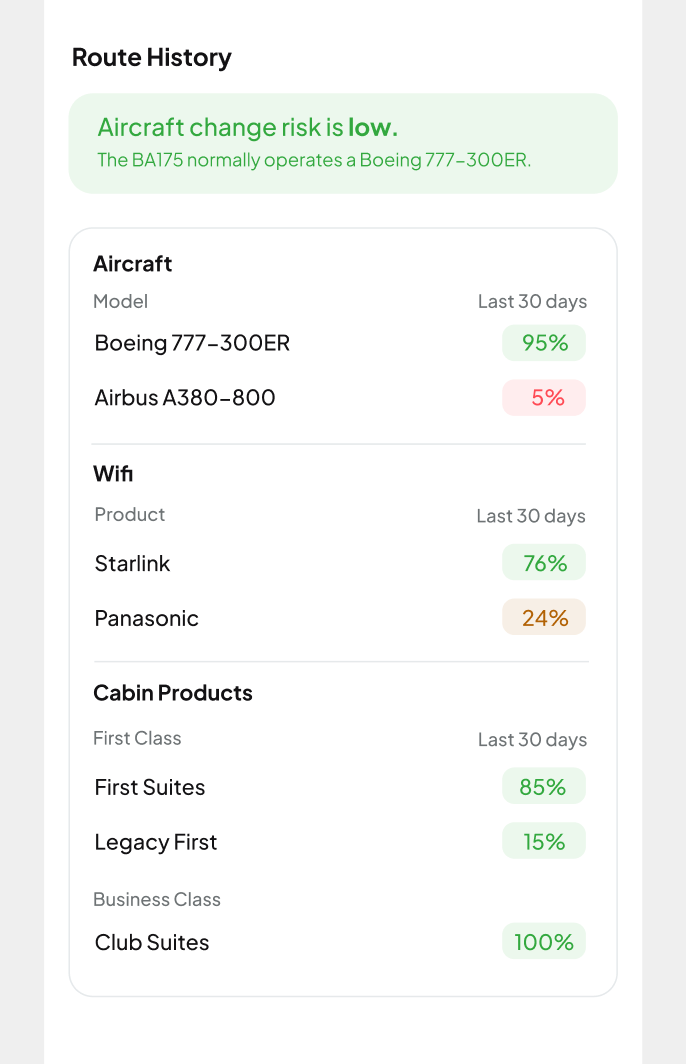Click the 95% badge for Boeing 777-300ER
The image size is (686, 1064).
(544, 343)
